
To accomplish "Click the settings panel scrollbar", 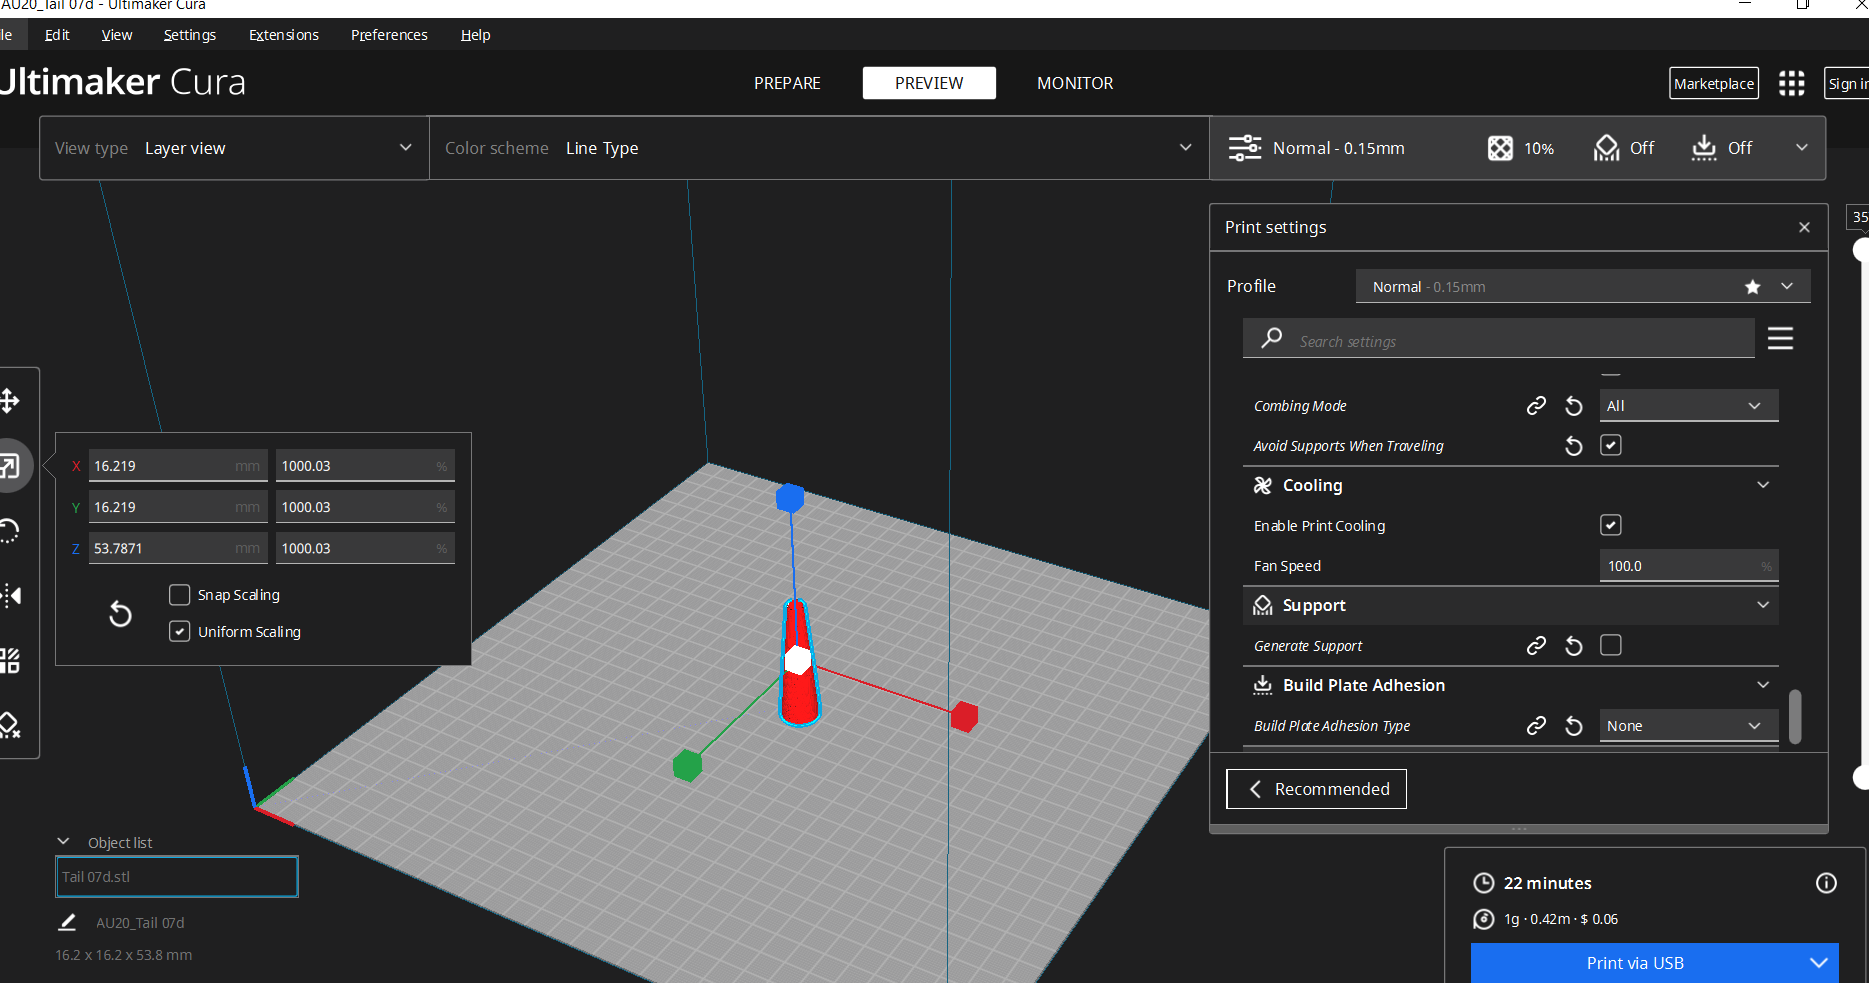I will click(x=1795, y=716).
